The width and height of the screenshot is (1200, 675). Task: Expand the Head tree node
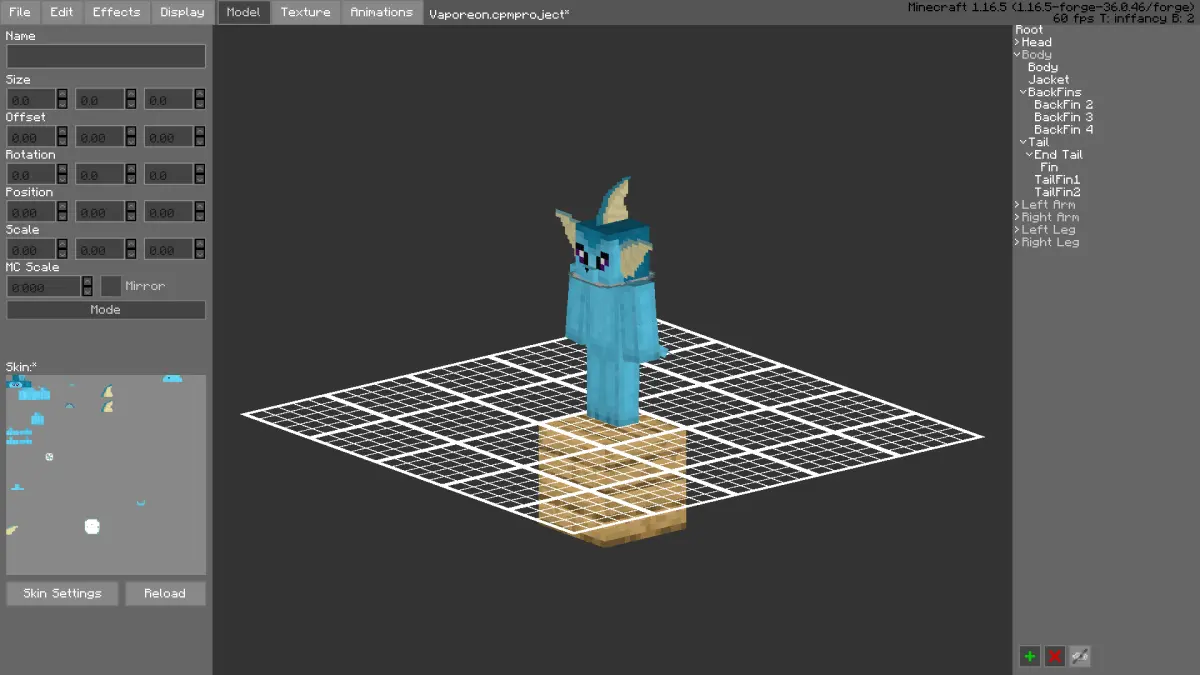tap(1017, 42)
